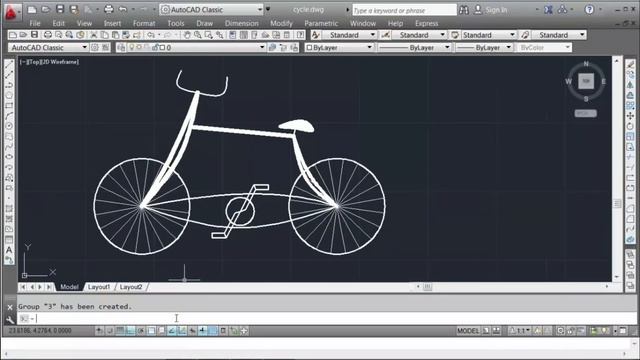The width and height of the screenshot is (640, 360).
Task: Open the Express menu
Action: tap(427, 23)
